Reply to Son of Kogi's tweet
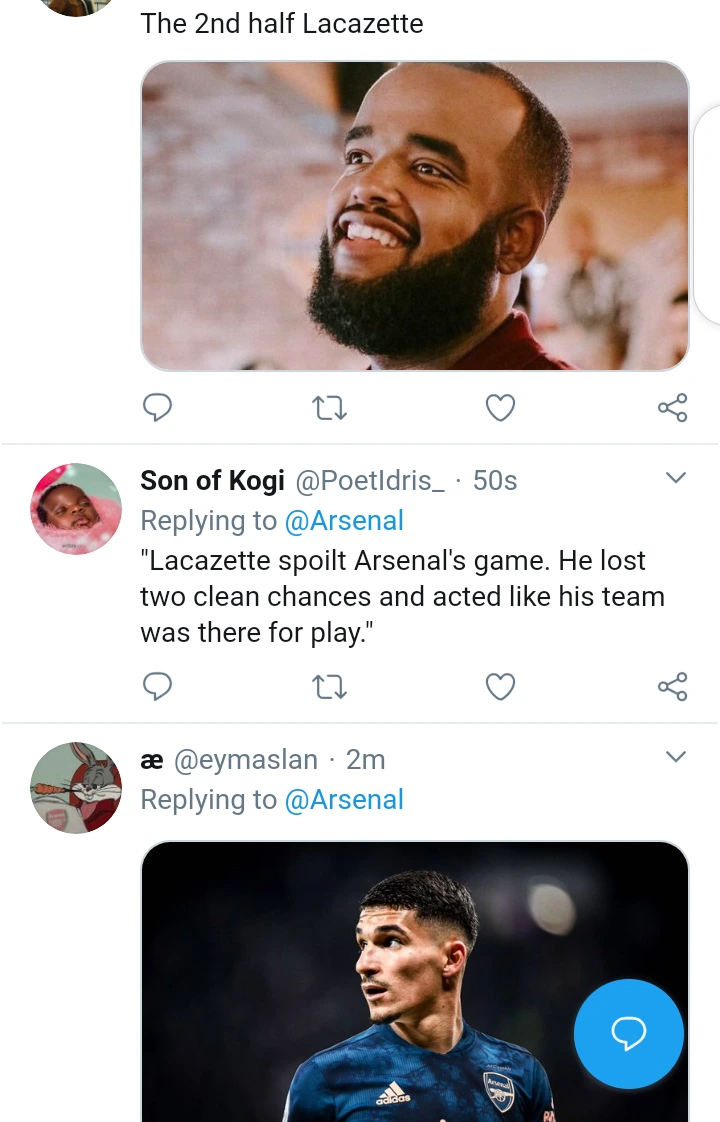 click(157, 686)
